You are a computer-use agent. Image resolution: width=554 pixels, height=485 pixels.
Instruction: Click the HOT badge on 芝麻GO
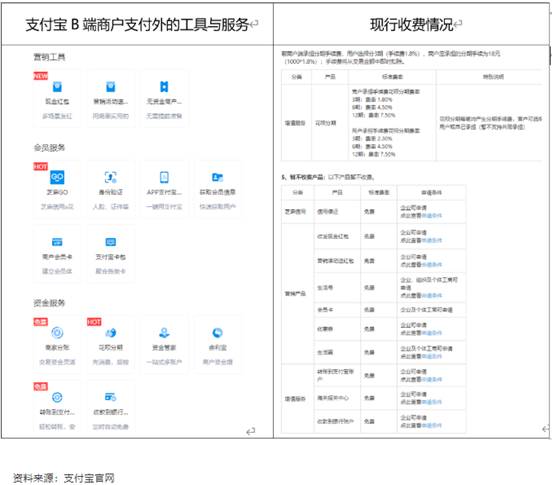pyautogui.click(x=41, y=166)
